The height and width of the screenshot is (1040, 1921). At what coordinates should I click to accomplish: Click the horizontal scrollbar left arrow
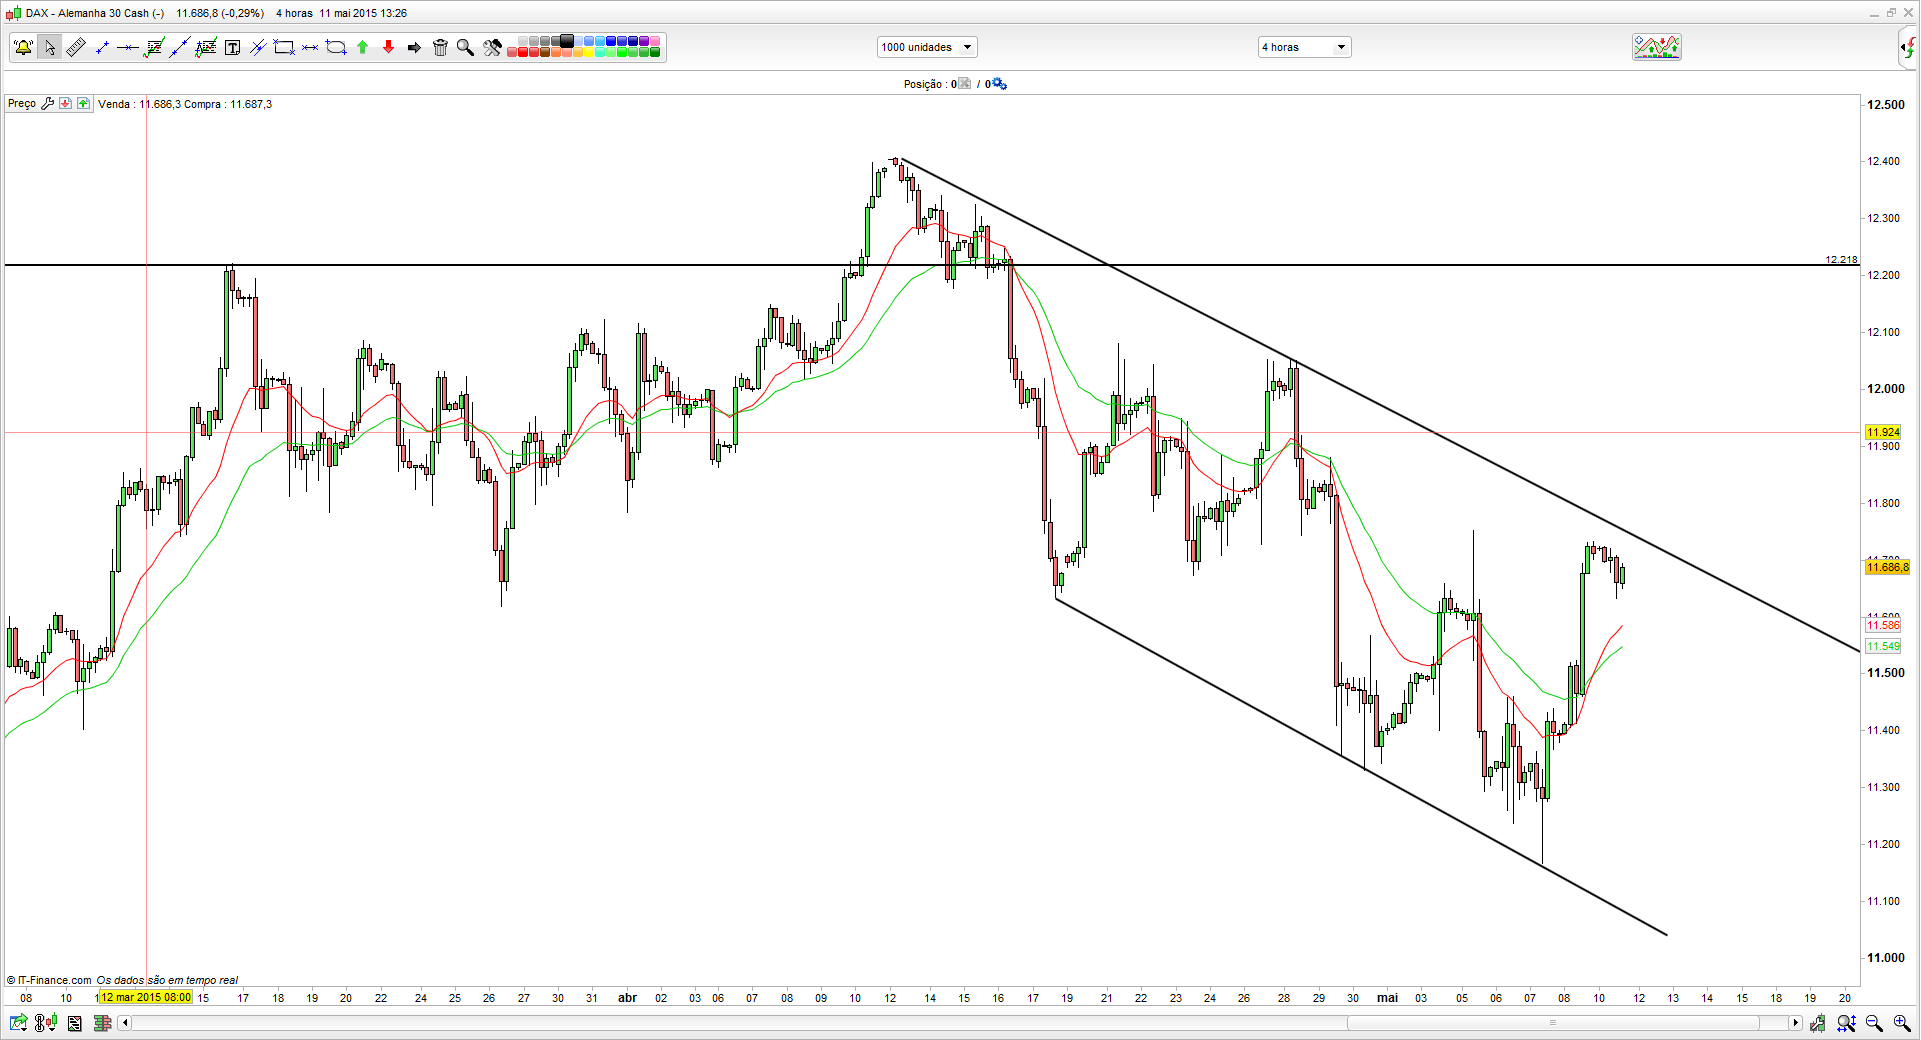pyautogui.click(x=125, y=1022)
